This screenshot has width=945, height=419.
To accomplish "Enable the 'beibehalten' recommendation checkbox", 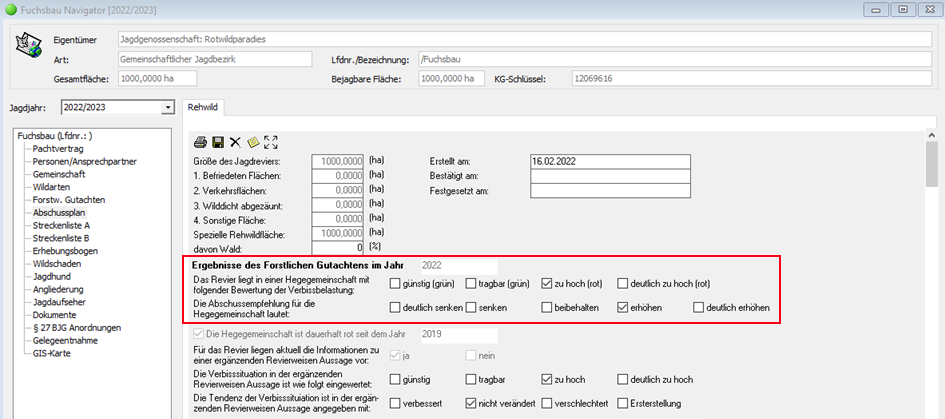I will tap(548, 307).
